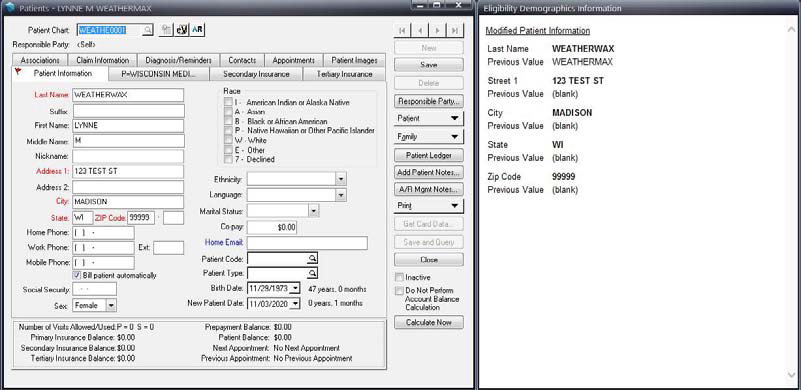Go to next patient record arrow
The width and height of the screenshot is (801, 390).
pos(437,31)
